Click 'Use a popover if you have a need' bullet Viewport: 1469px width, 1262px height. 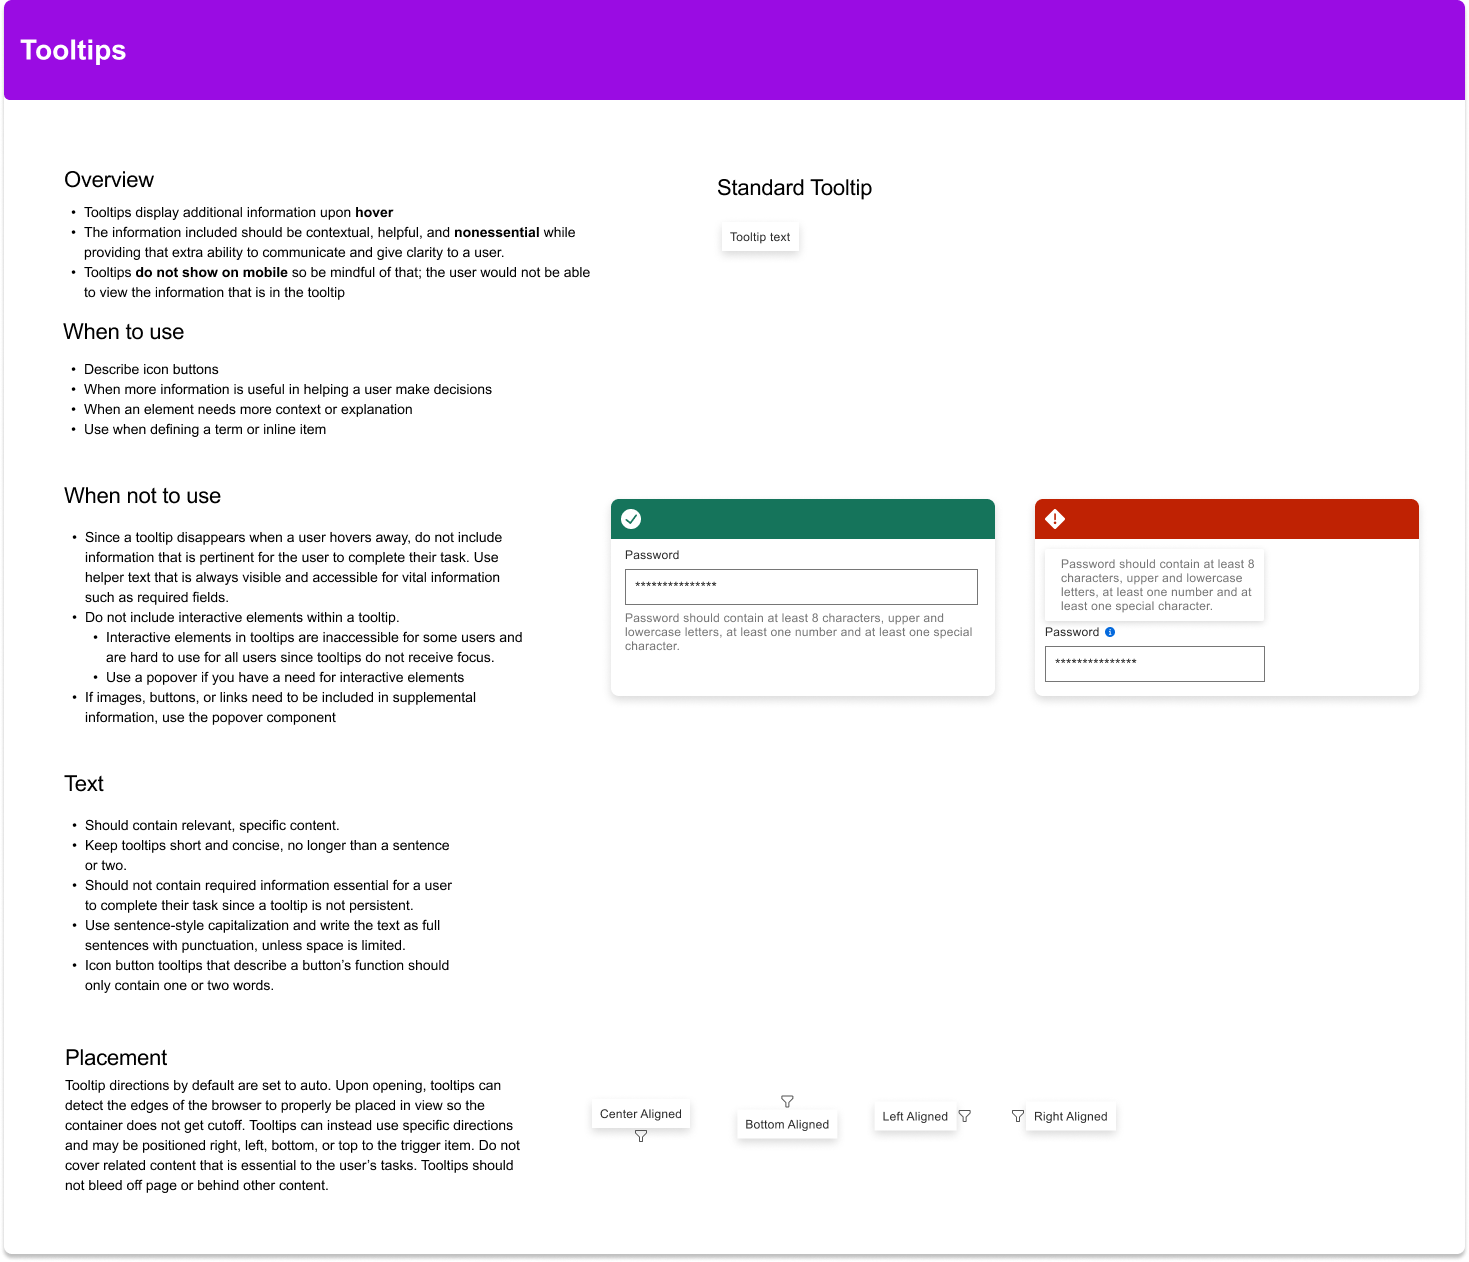click(285, 677)
